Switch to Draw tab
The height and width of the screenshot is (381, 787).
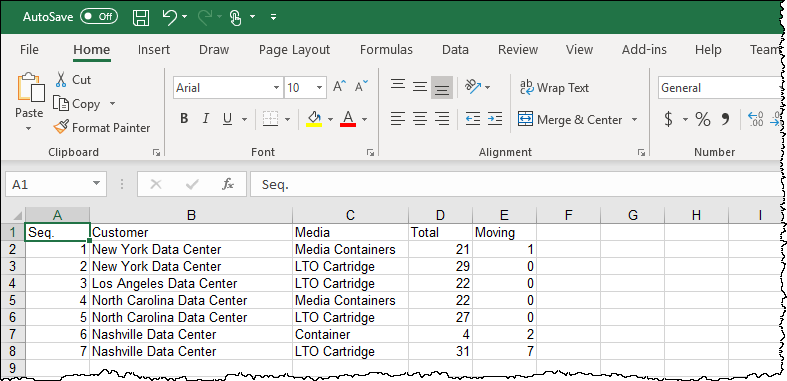[x=214, y=50]
